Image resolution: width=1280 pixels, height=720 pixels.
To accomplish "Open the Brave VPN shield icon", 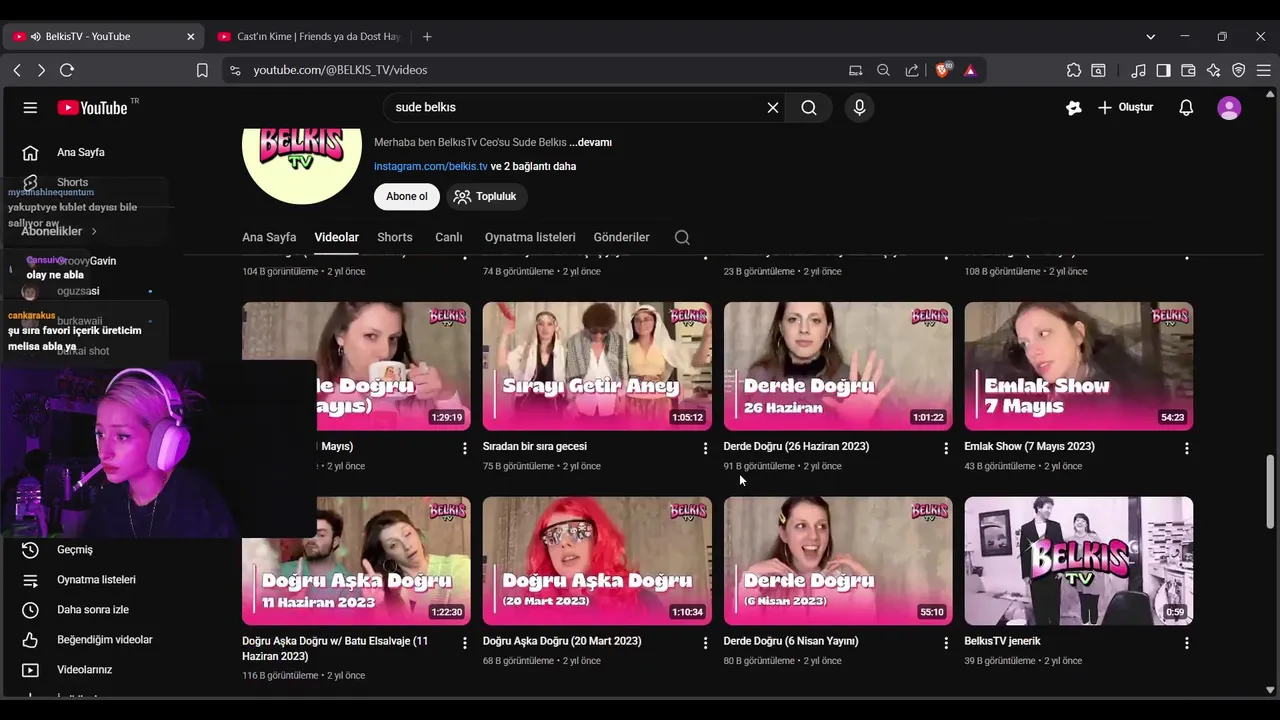I will tap(1238, 70).
